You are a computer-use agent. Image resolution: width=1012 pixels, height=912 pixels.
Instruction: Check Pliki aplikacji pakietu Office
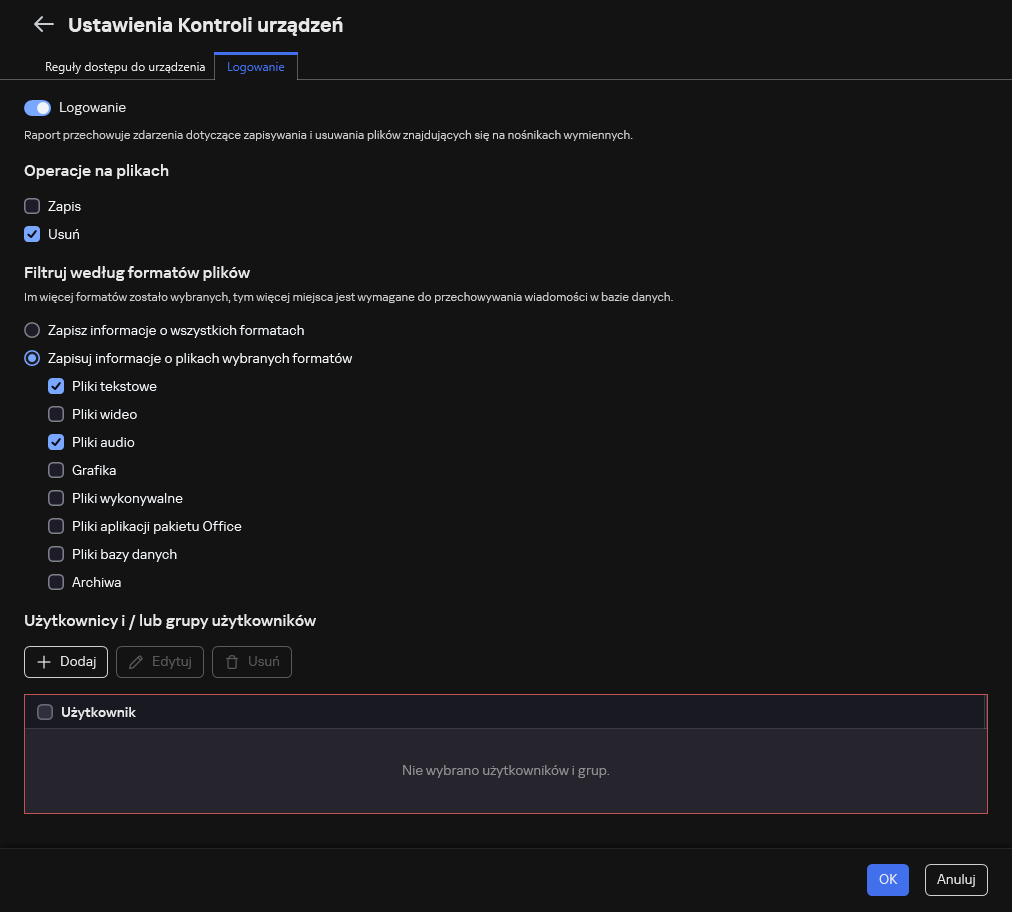point(56,526)
